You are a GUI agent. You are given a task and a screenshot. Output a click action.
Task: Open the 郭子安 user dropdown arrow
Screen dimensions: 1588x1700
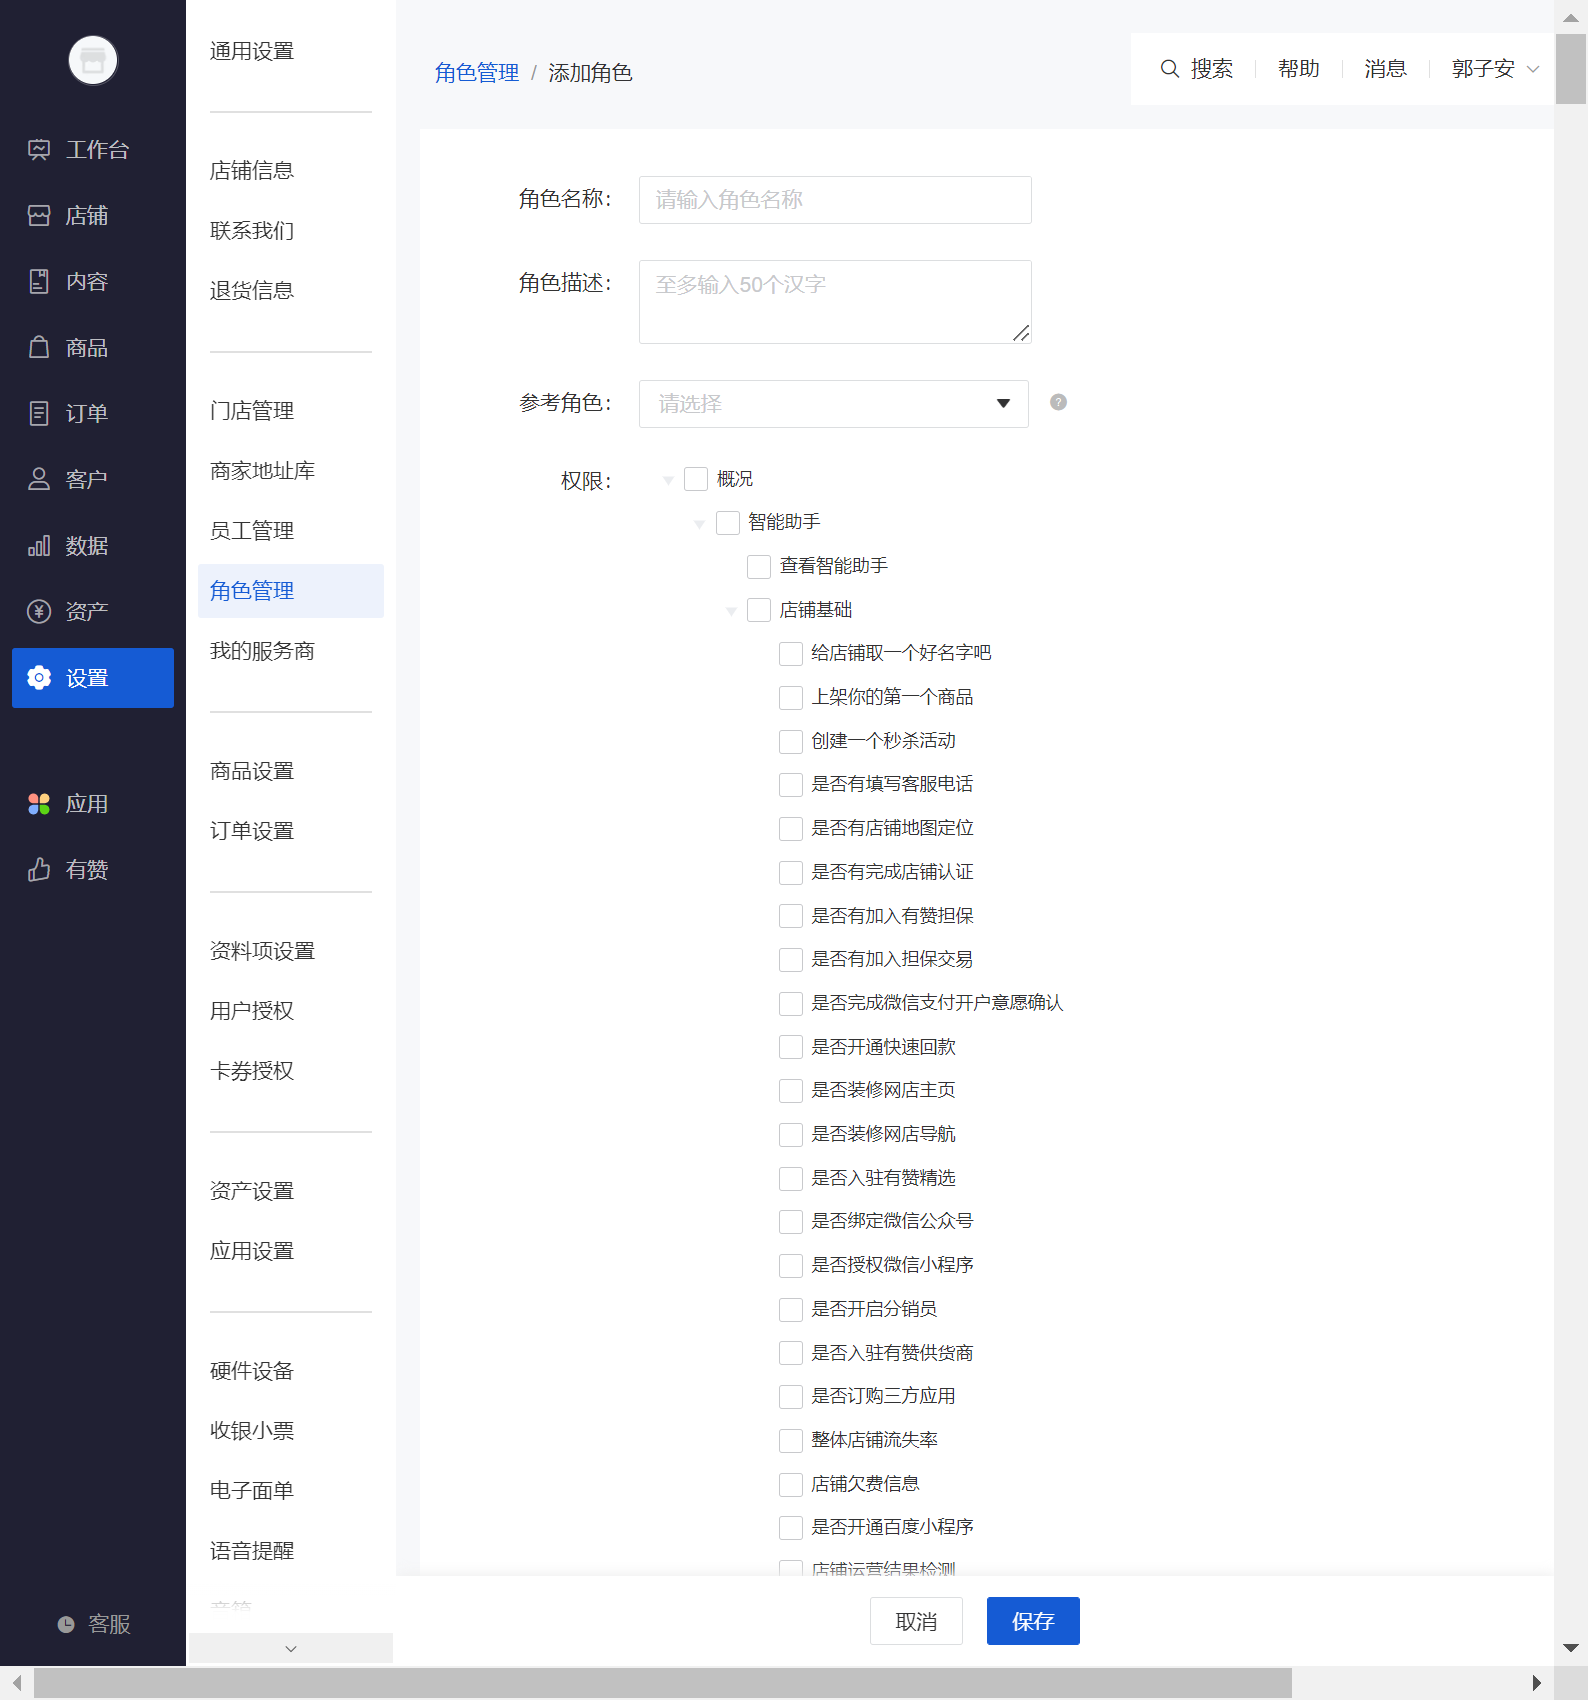1533,69
